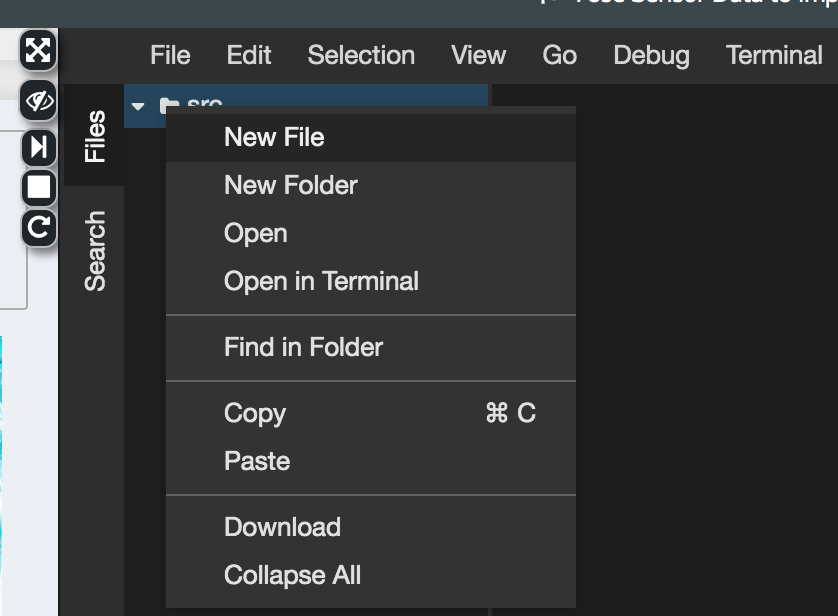
Task: Switch to the Search sidebar tab
Action: (94, 251)
